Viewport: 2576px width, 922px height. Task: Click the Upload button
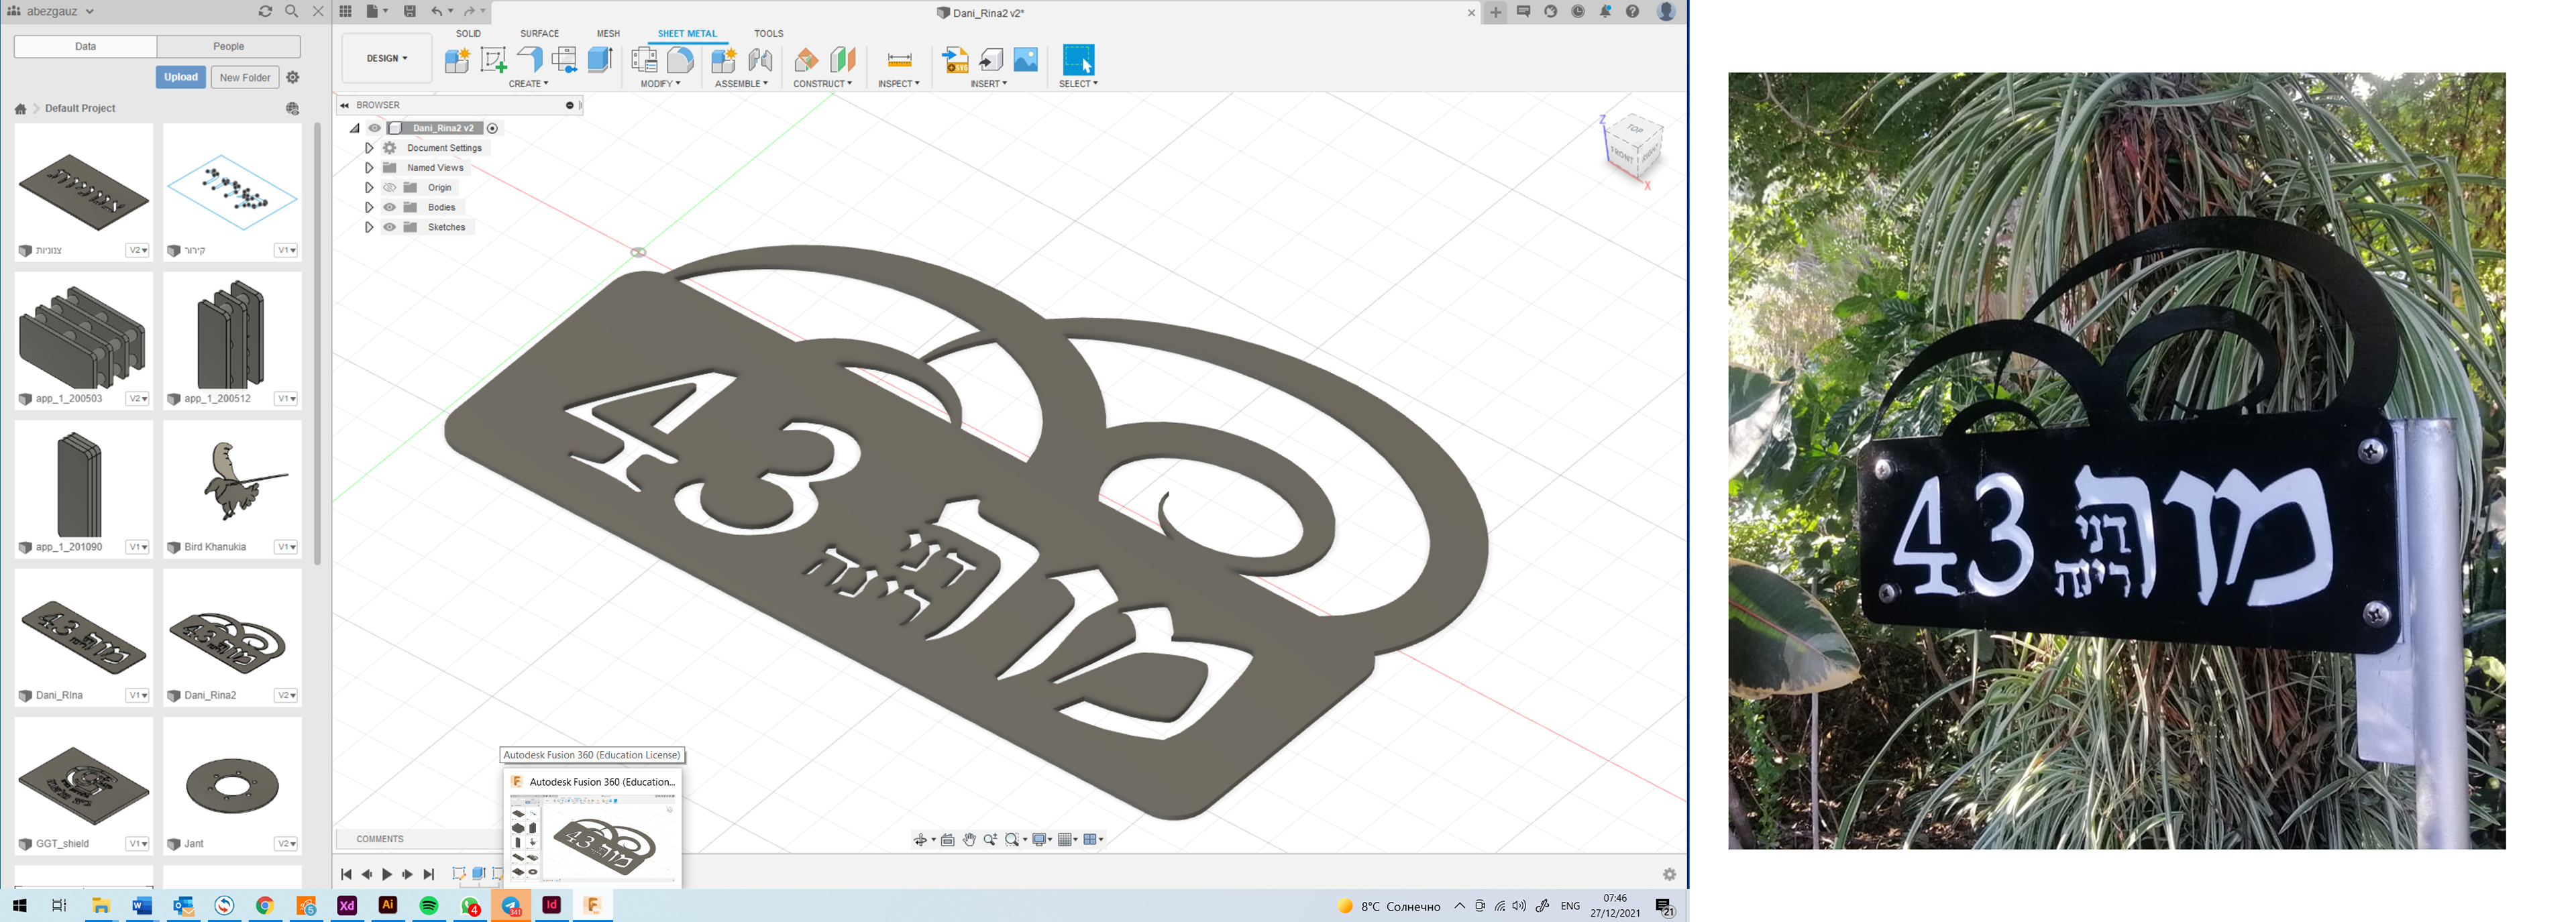pyautogui.click(x=181, y=77)
